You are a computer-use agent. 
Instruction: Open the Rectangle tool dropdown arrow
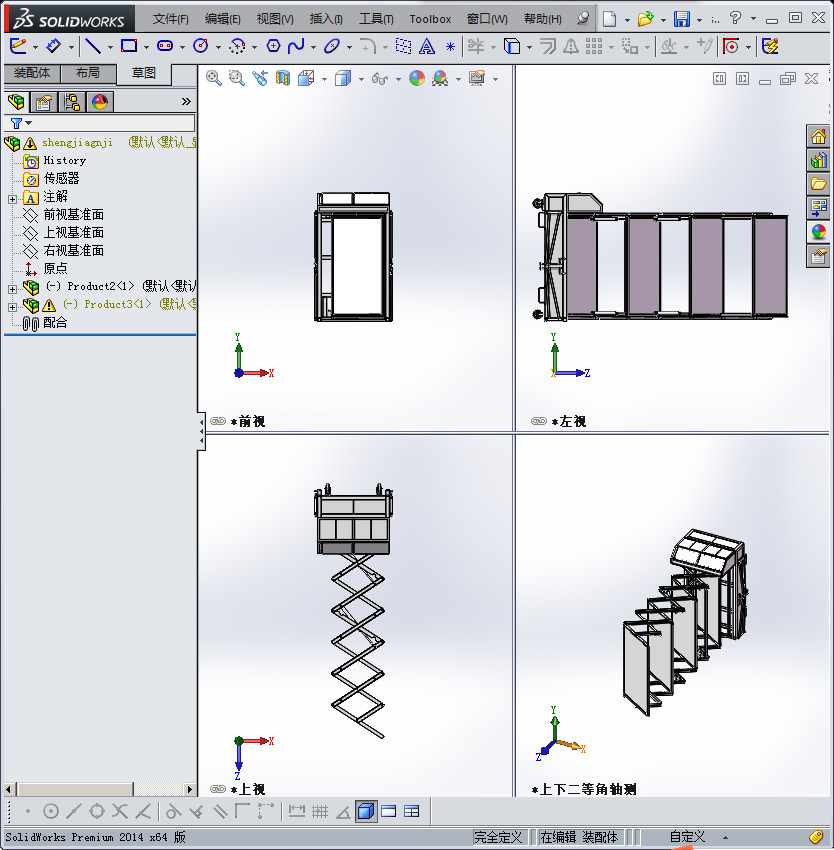(x=146, y=47)
